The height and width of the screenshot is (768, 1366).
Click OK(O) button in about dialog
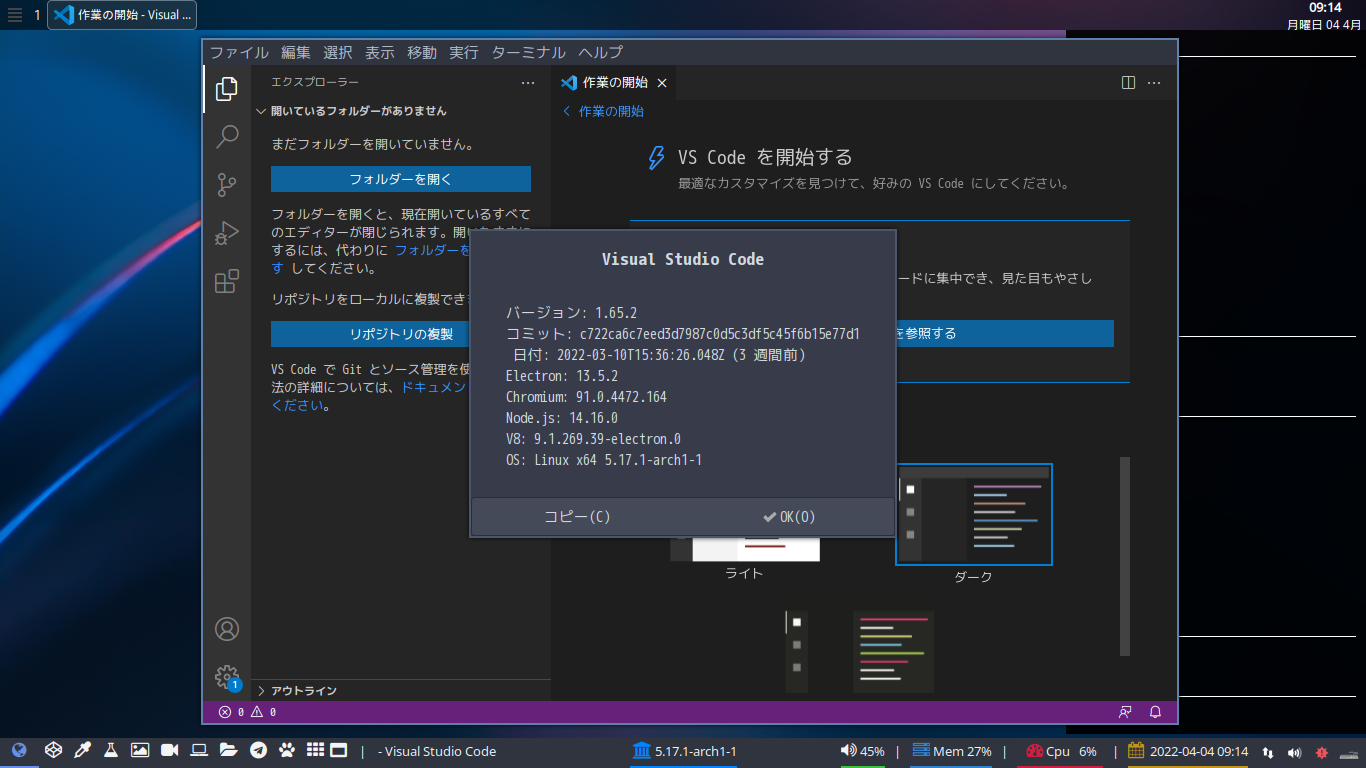[788, 517]
